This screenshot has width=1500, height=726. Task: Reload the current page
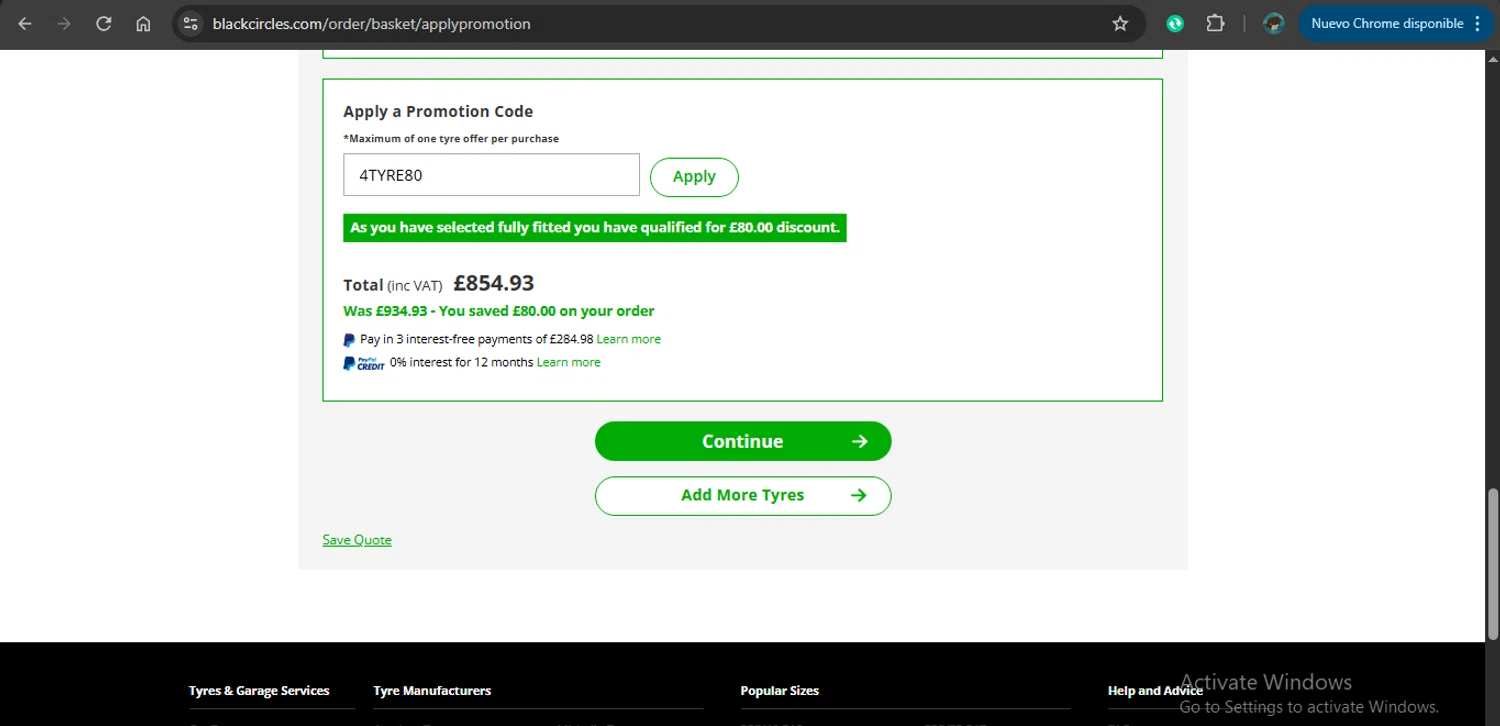[x=104, y=24]
